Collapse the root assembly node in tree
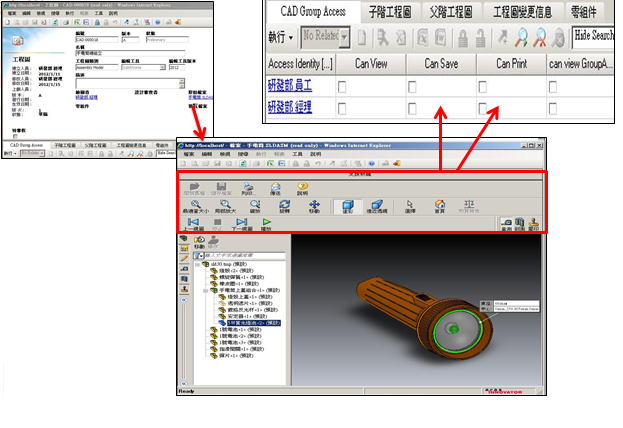623x428 pixels. tap(197, 264)
